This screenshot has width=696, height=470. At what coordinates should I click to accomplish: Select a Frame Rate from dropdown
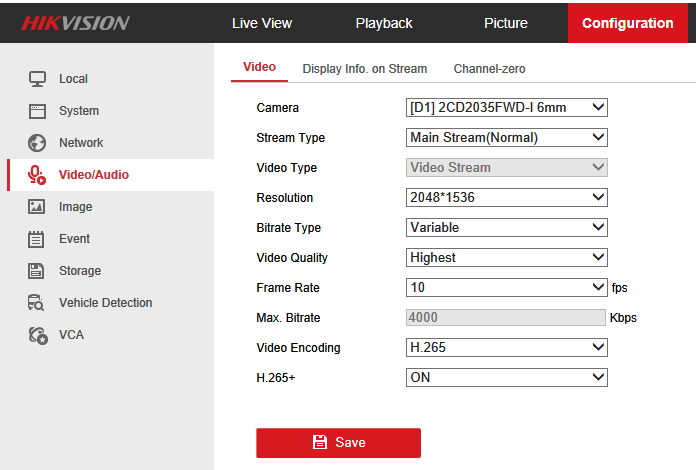tap(507, 287)
